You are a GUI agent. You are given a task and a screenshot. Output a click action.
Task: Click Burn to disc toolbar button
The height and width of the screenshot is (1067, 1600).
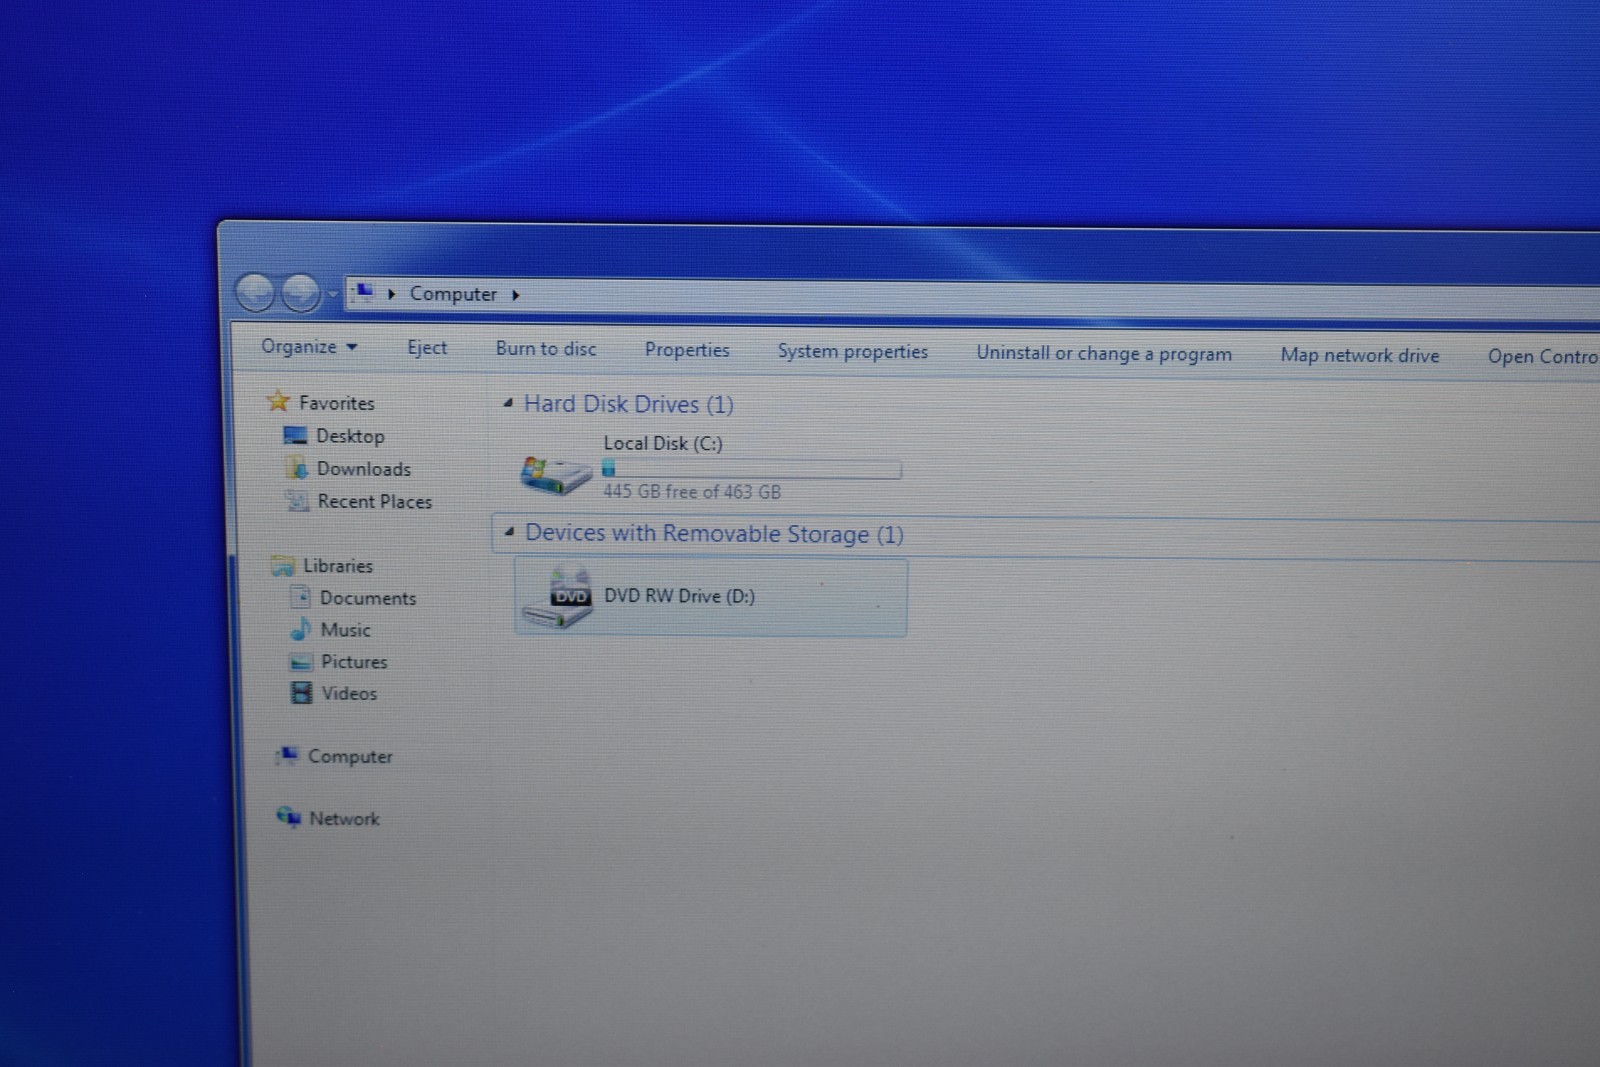pyautogui.click(x=546, y=349)
